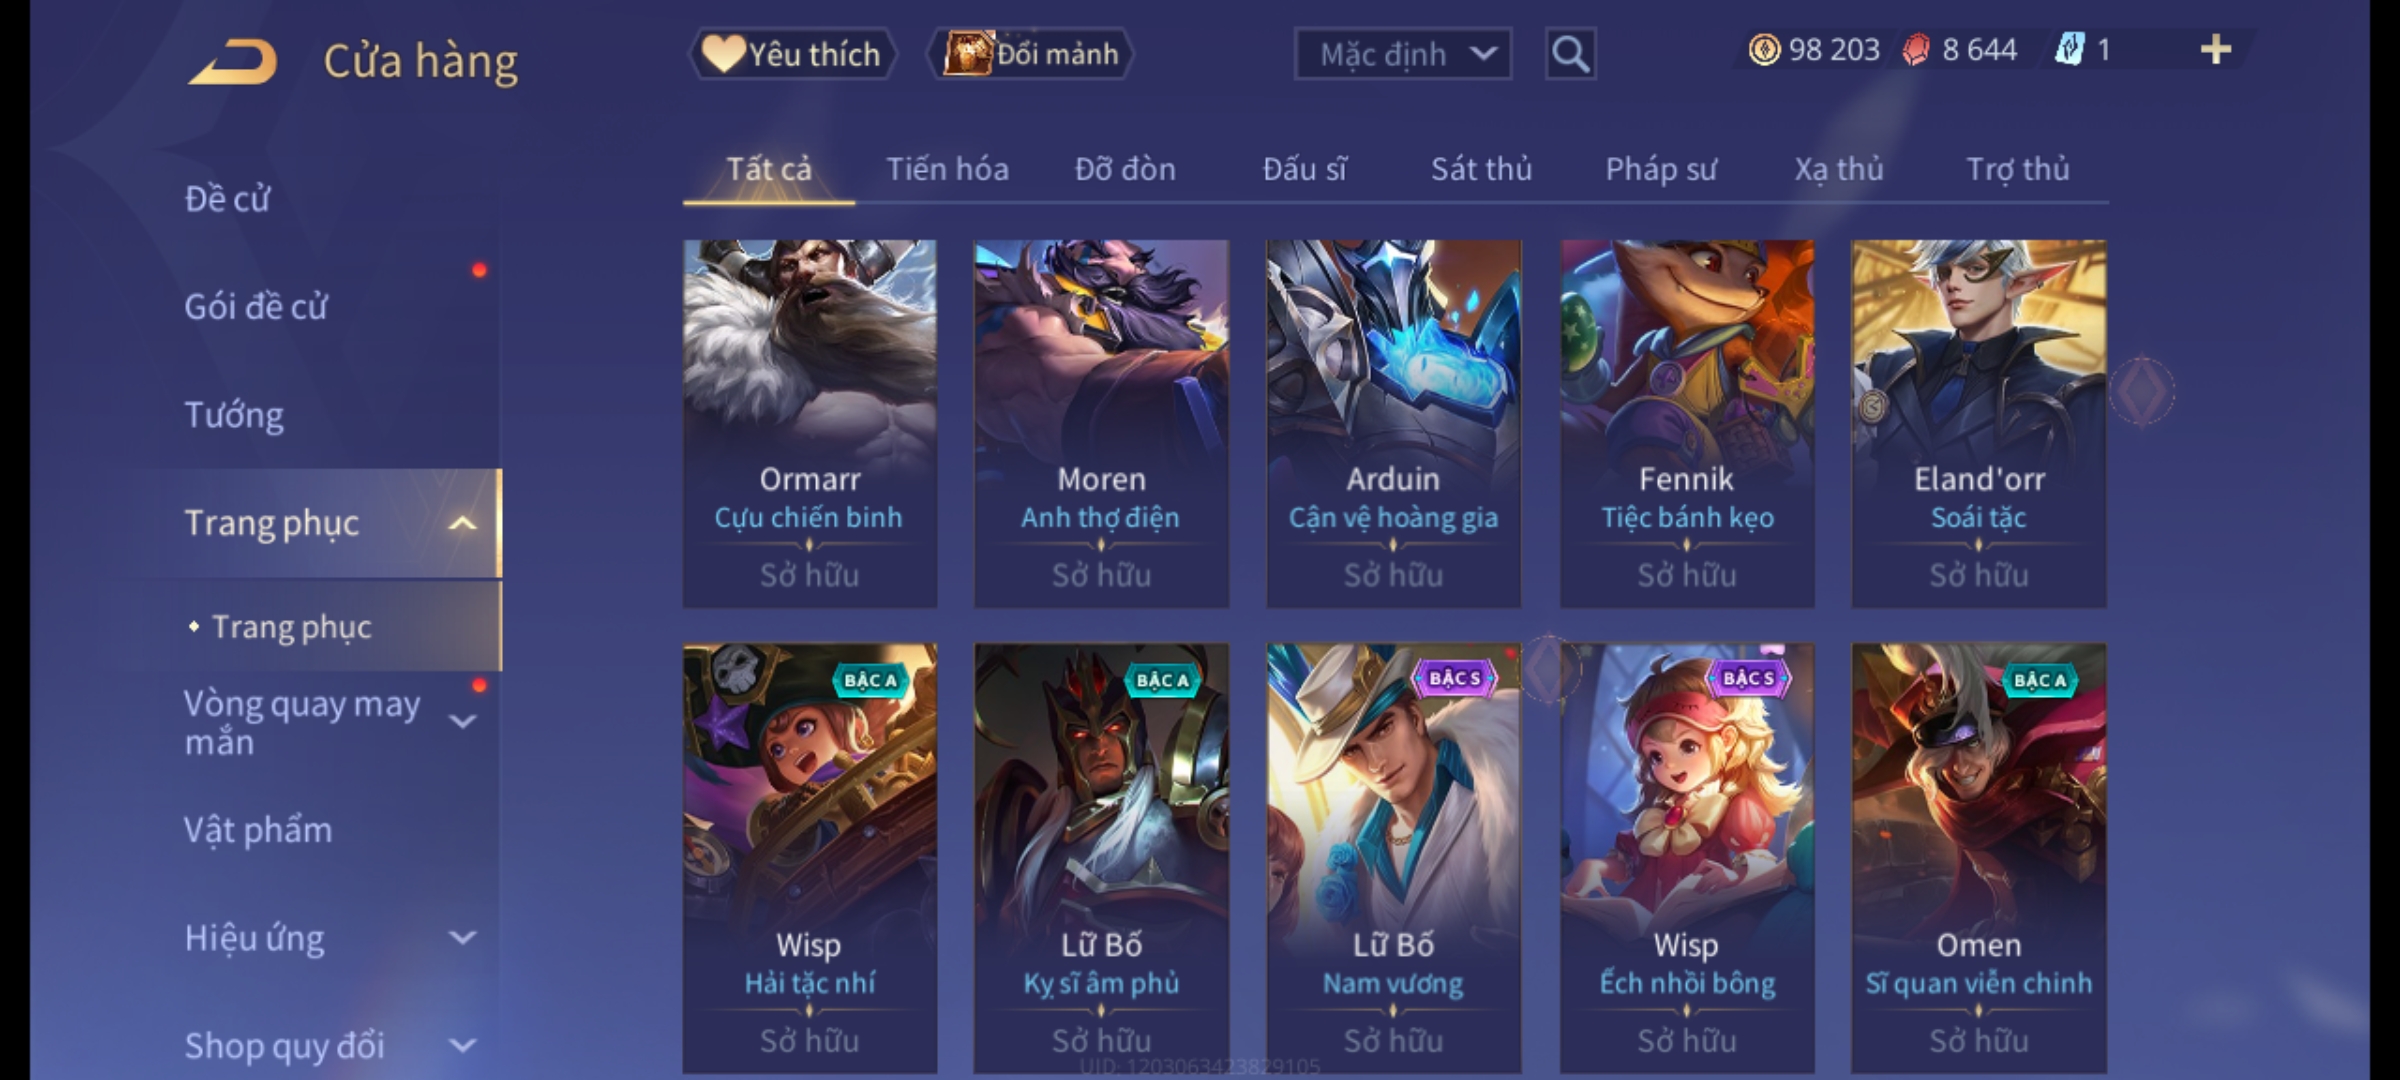Image resolution: width=2400 pixels, height=1080 pixels.
Task: Select Fennik Tiệc bánh kẹo skin card
Action: click(1687, 423)
